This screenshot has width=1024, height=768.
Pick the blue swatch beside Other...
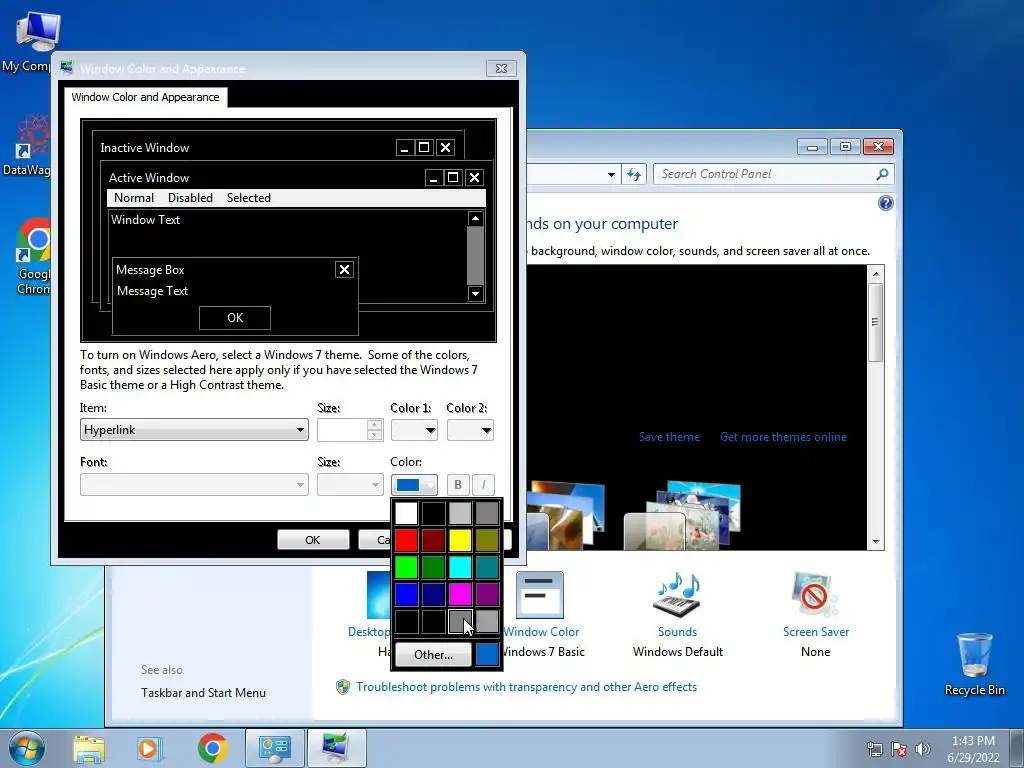tap(487, 654)
